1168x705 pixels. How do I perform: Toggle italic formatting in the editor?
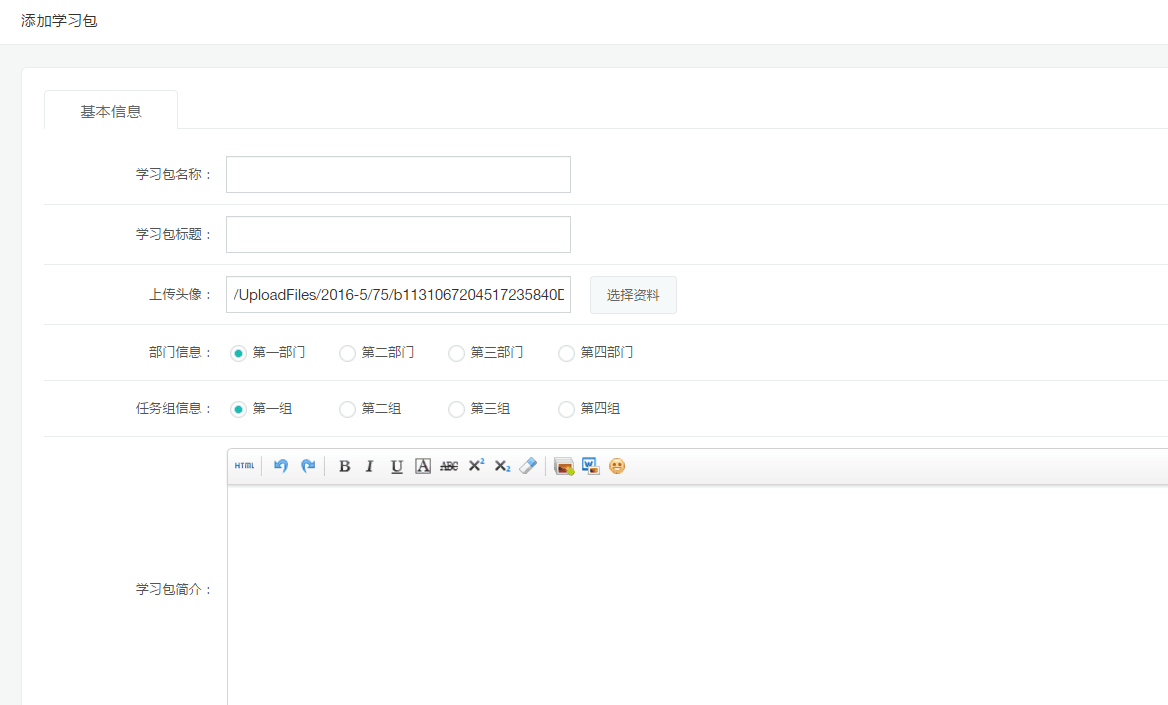(x=369, y=466)
